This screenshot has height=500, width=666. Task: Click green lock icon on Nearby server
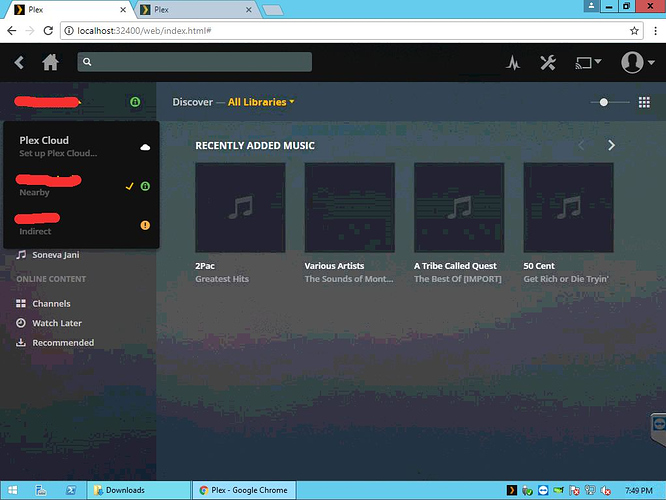[x=145, y=186]
